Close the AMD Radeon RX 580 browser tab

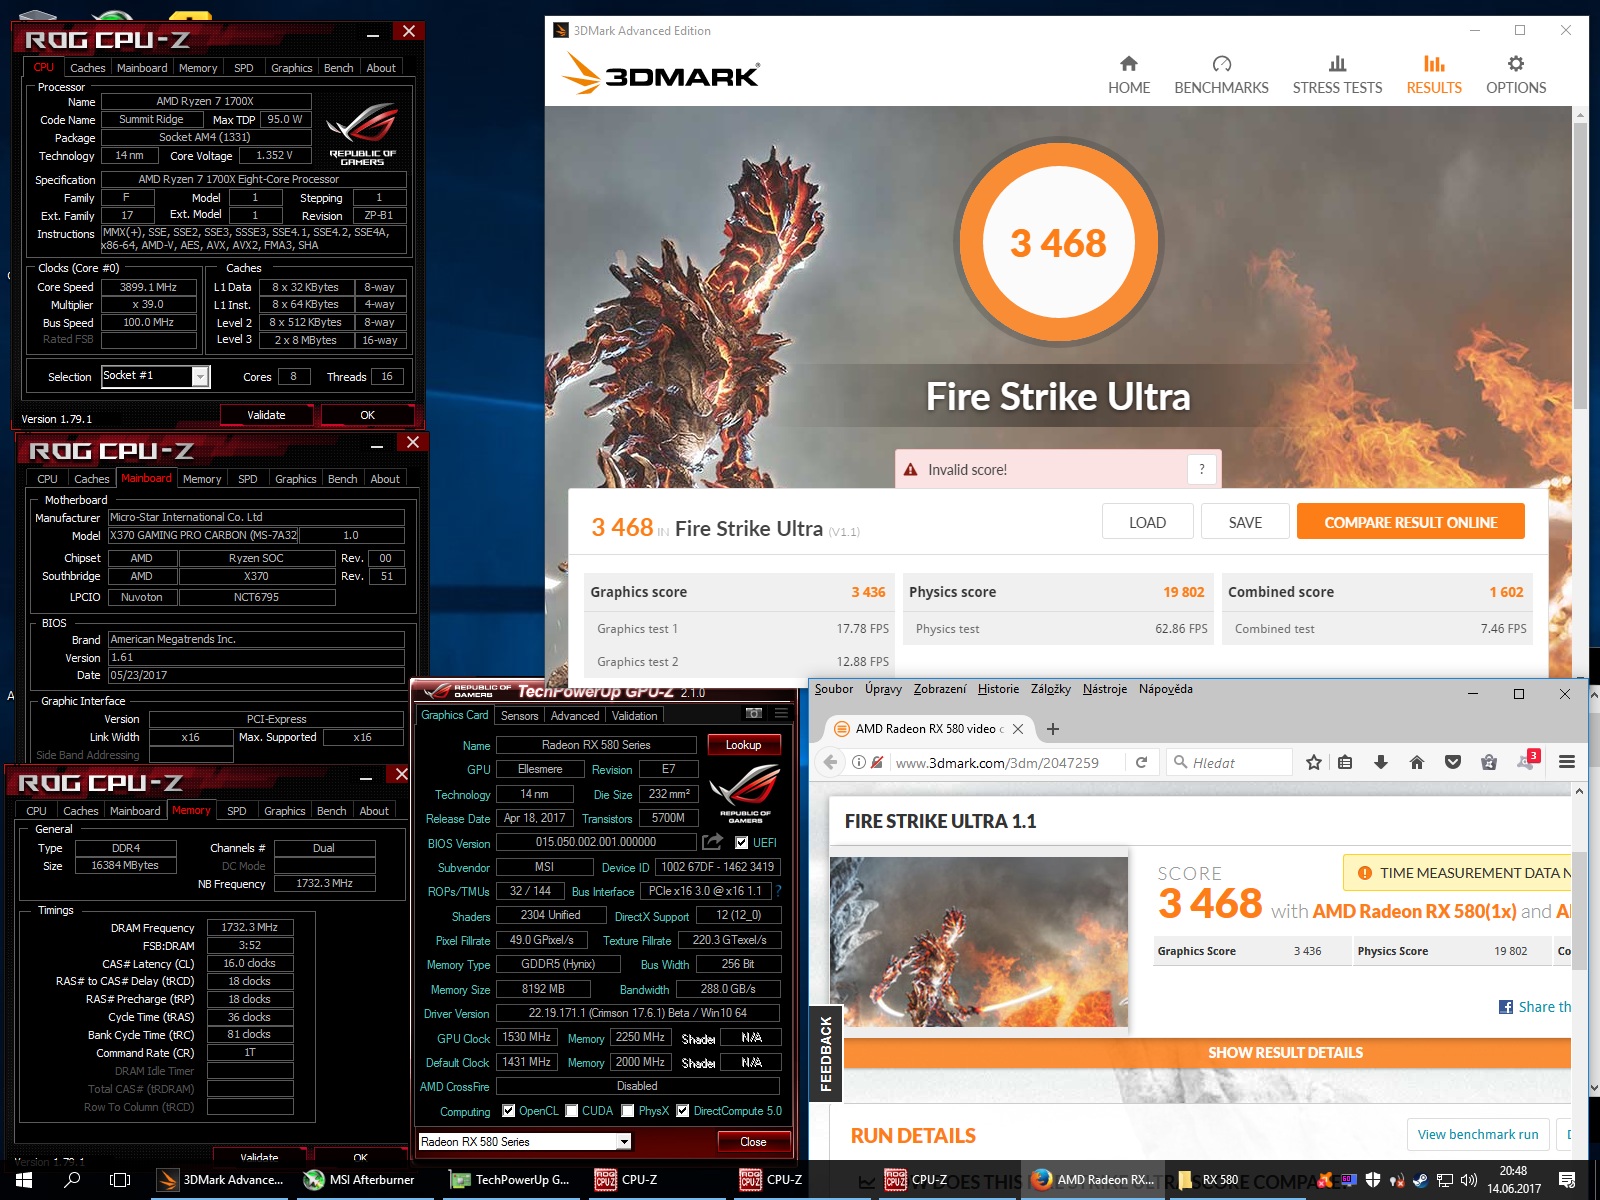coord(1018,729)
